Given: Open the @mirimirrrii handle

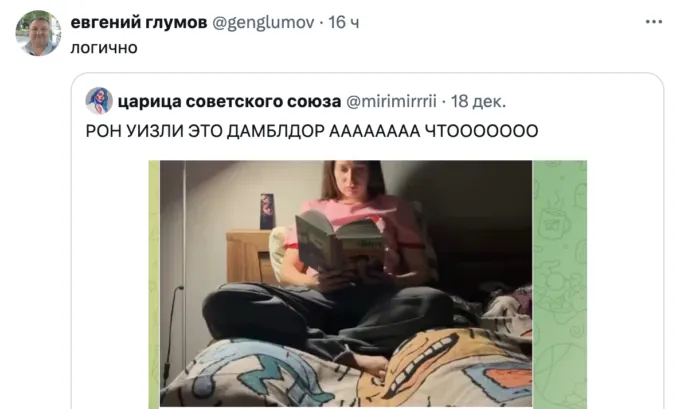Looking at the screenshot, I should tap(391, 101).
